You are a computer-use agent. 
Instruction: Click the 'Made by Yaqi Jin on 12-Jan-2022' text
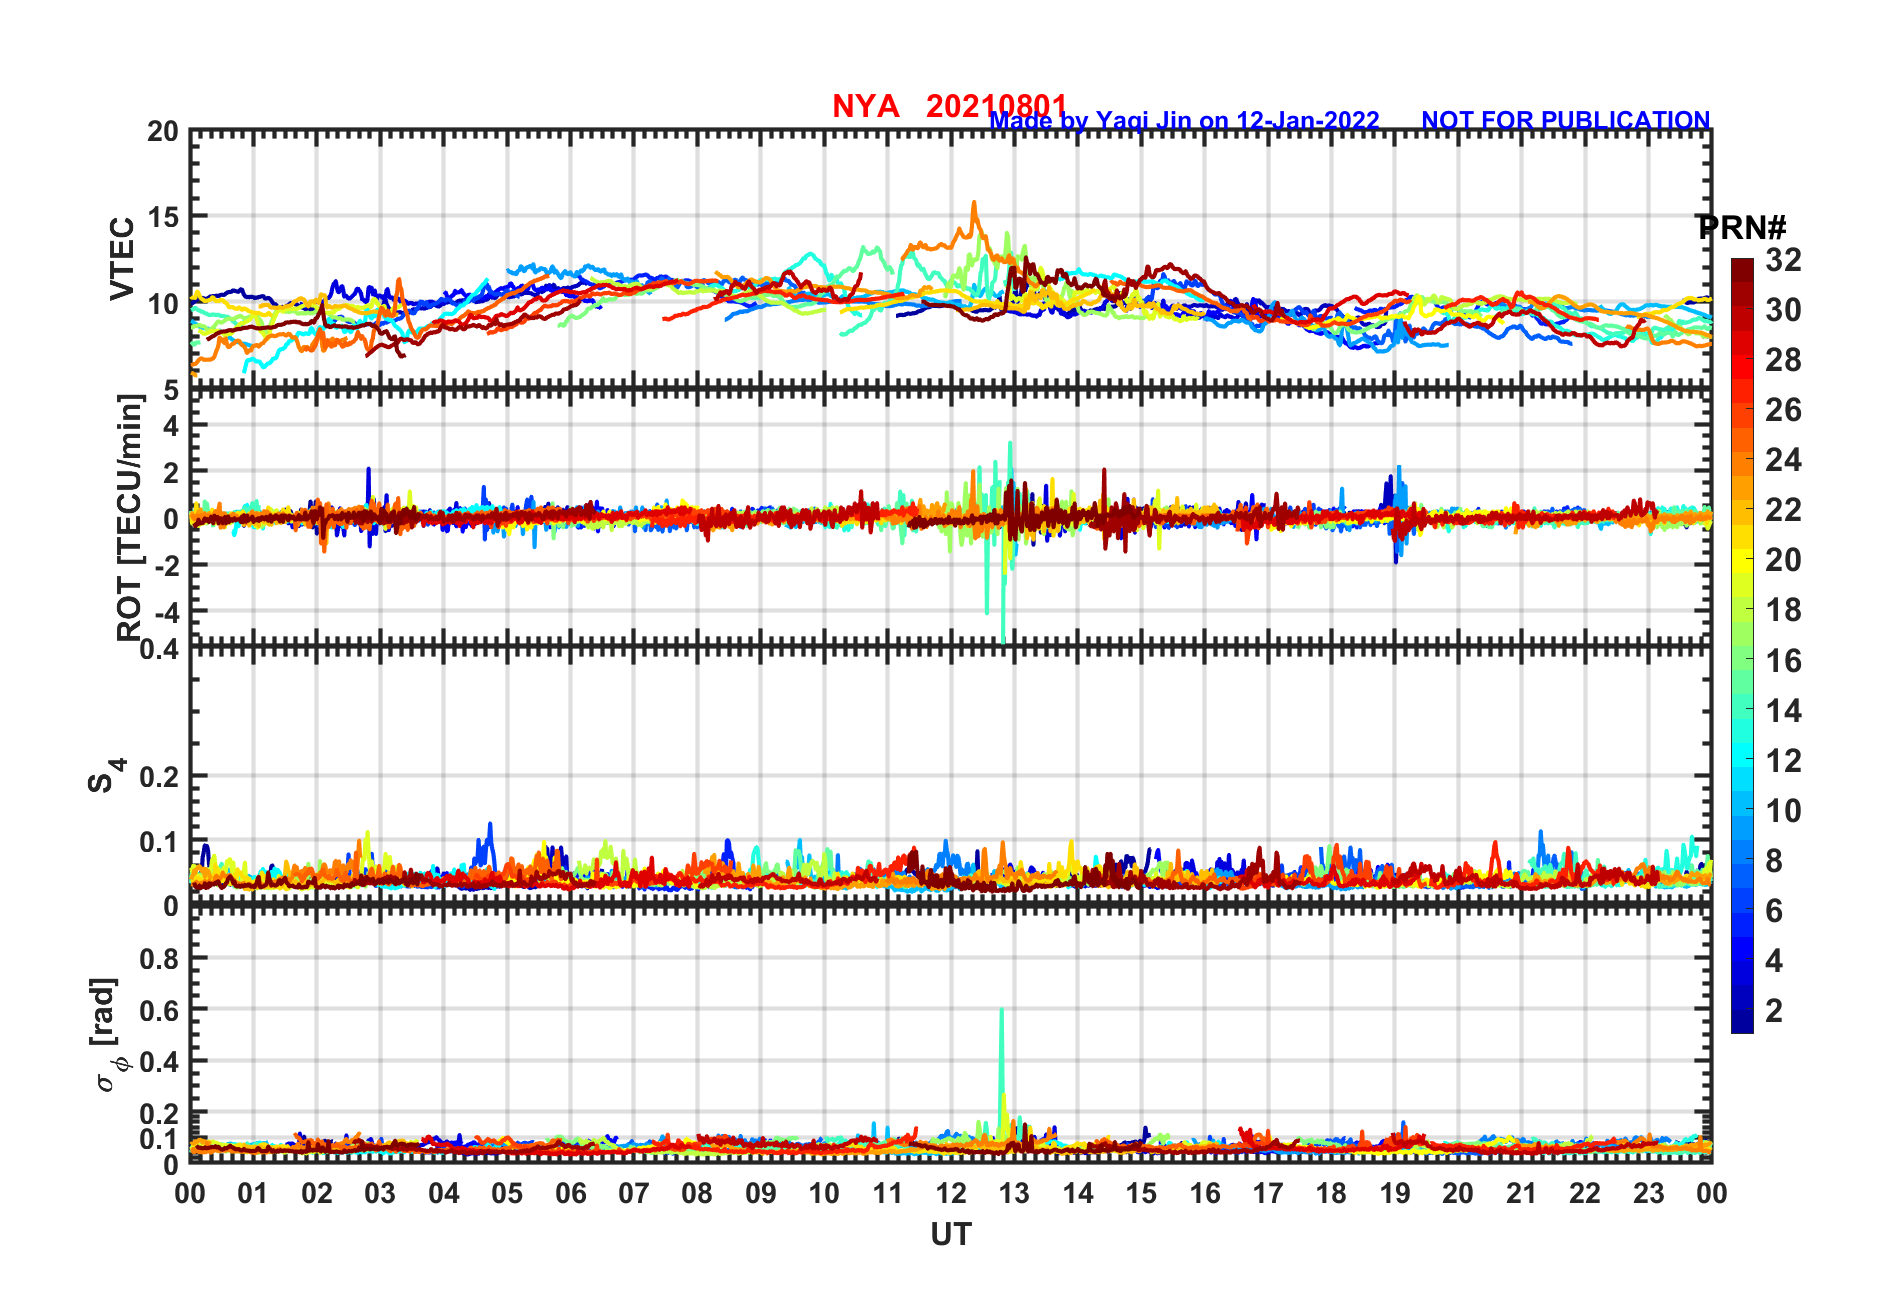pos(1184,121)
